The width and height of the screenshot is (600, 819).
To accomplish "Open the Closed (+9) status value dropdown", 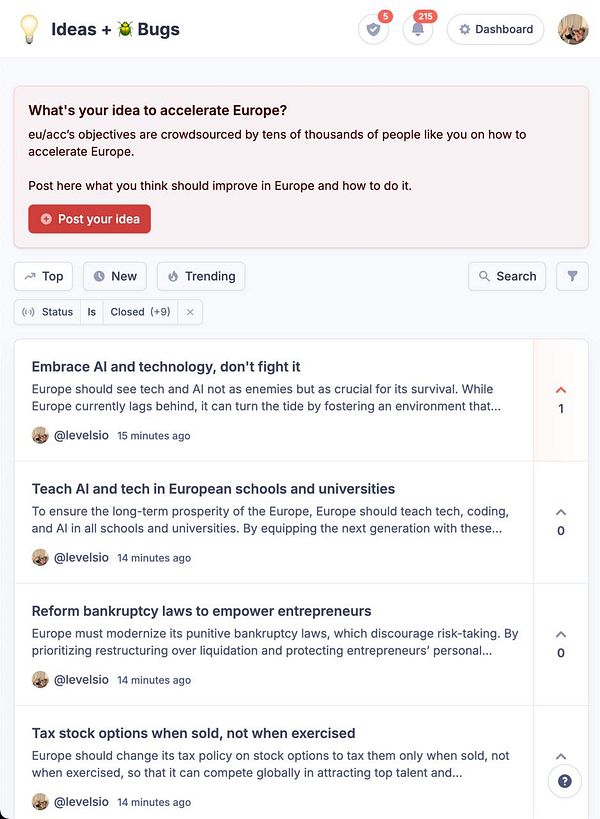I will coord(140,312).
